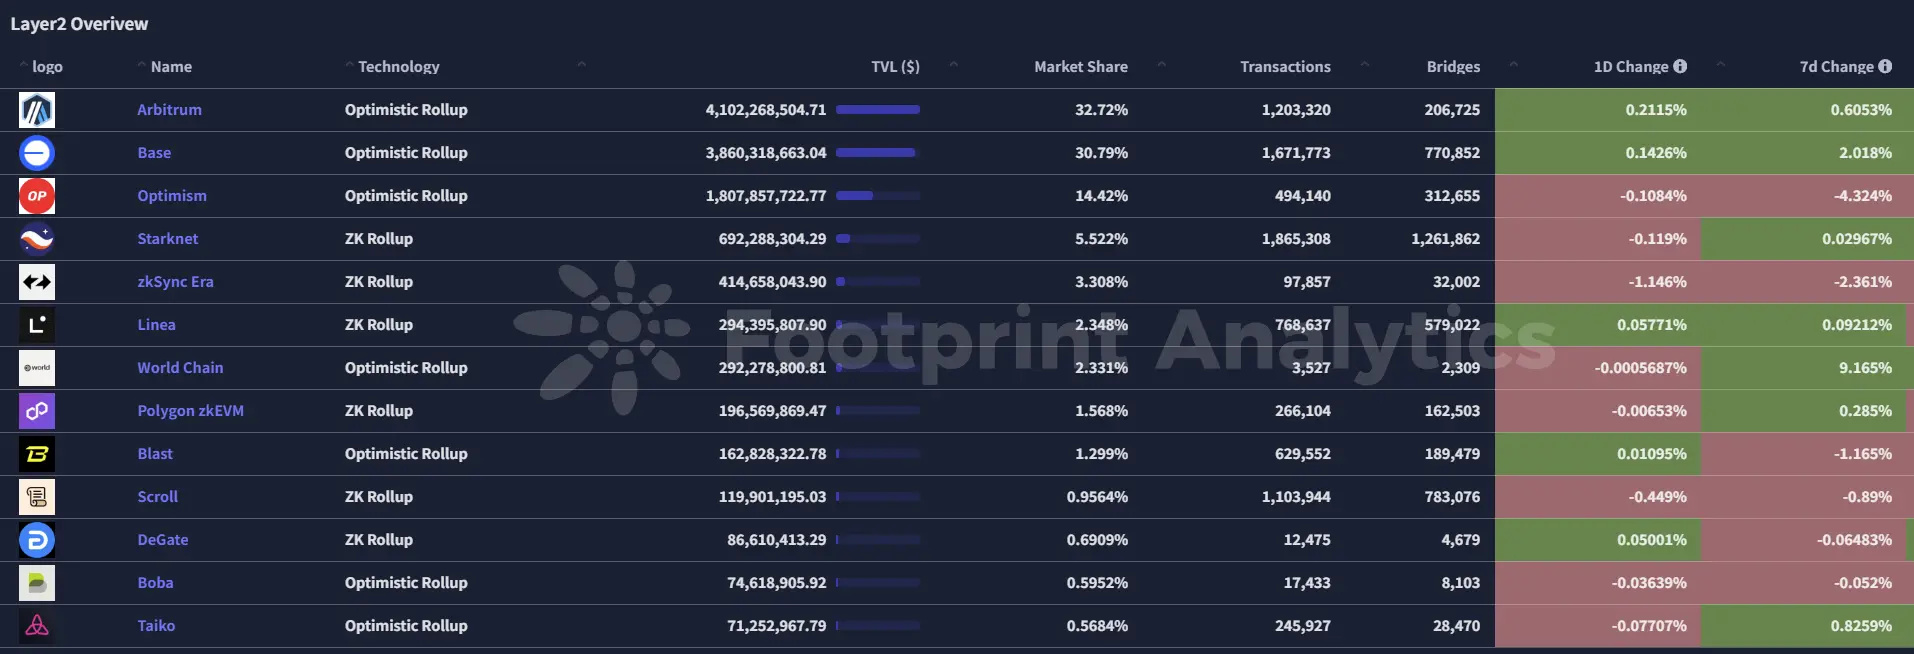
Task: Click the sort caret on Market Share
Action: point(1160,63)
